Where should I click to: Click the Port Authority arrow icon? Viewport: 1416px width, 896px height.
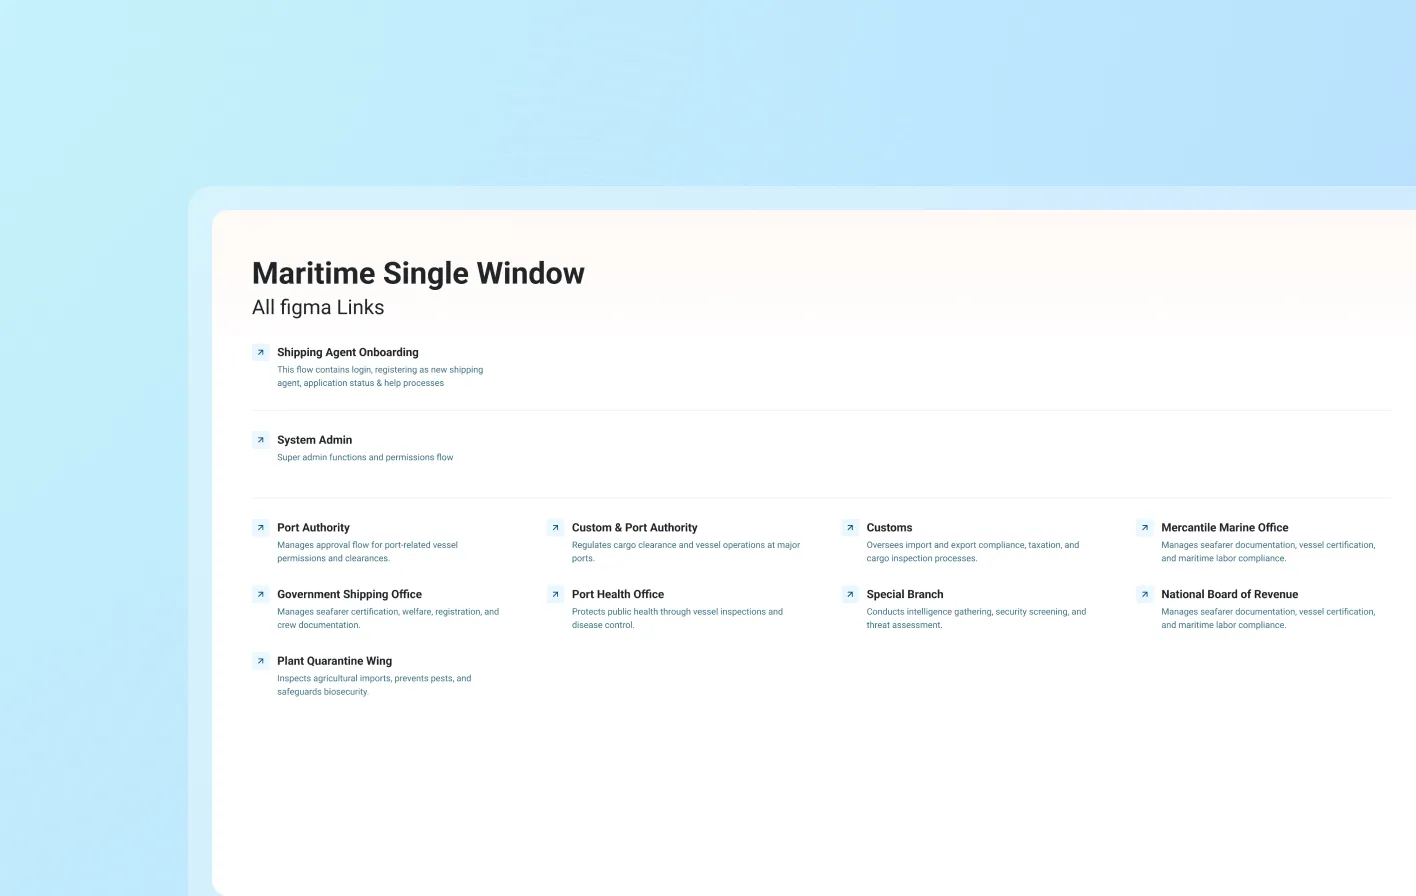(260, 527)
